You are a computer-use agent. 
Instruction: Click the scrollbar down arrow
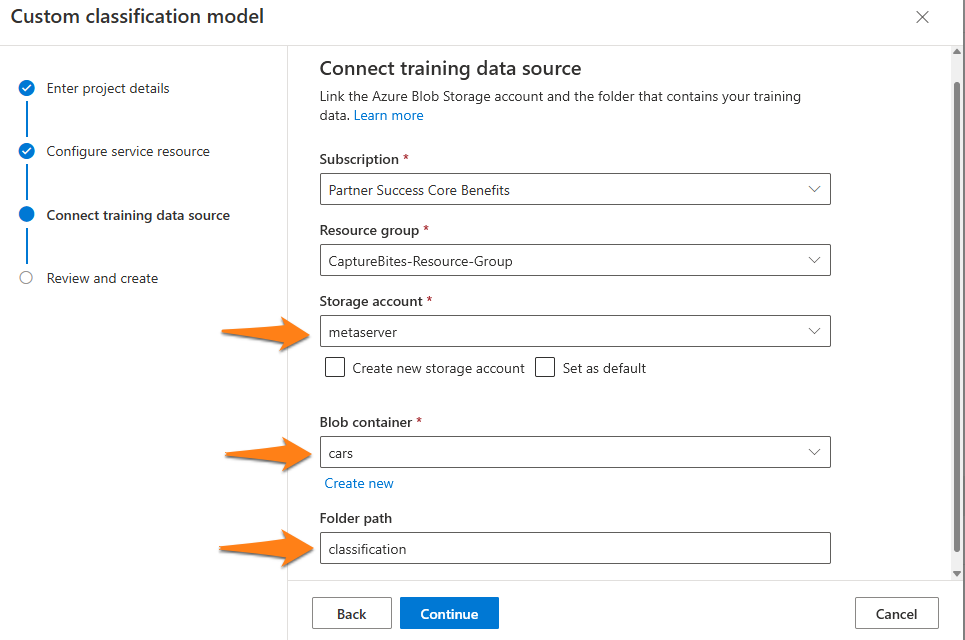(x=957, y=574)
